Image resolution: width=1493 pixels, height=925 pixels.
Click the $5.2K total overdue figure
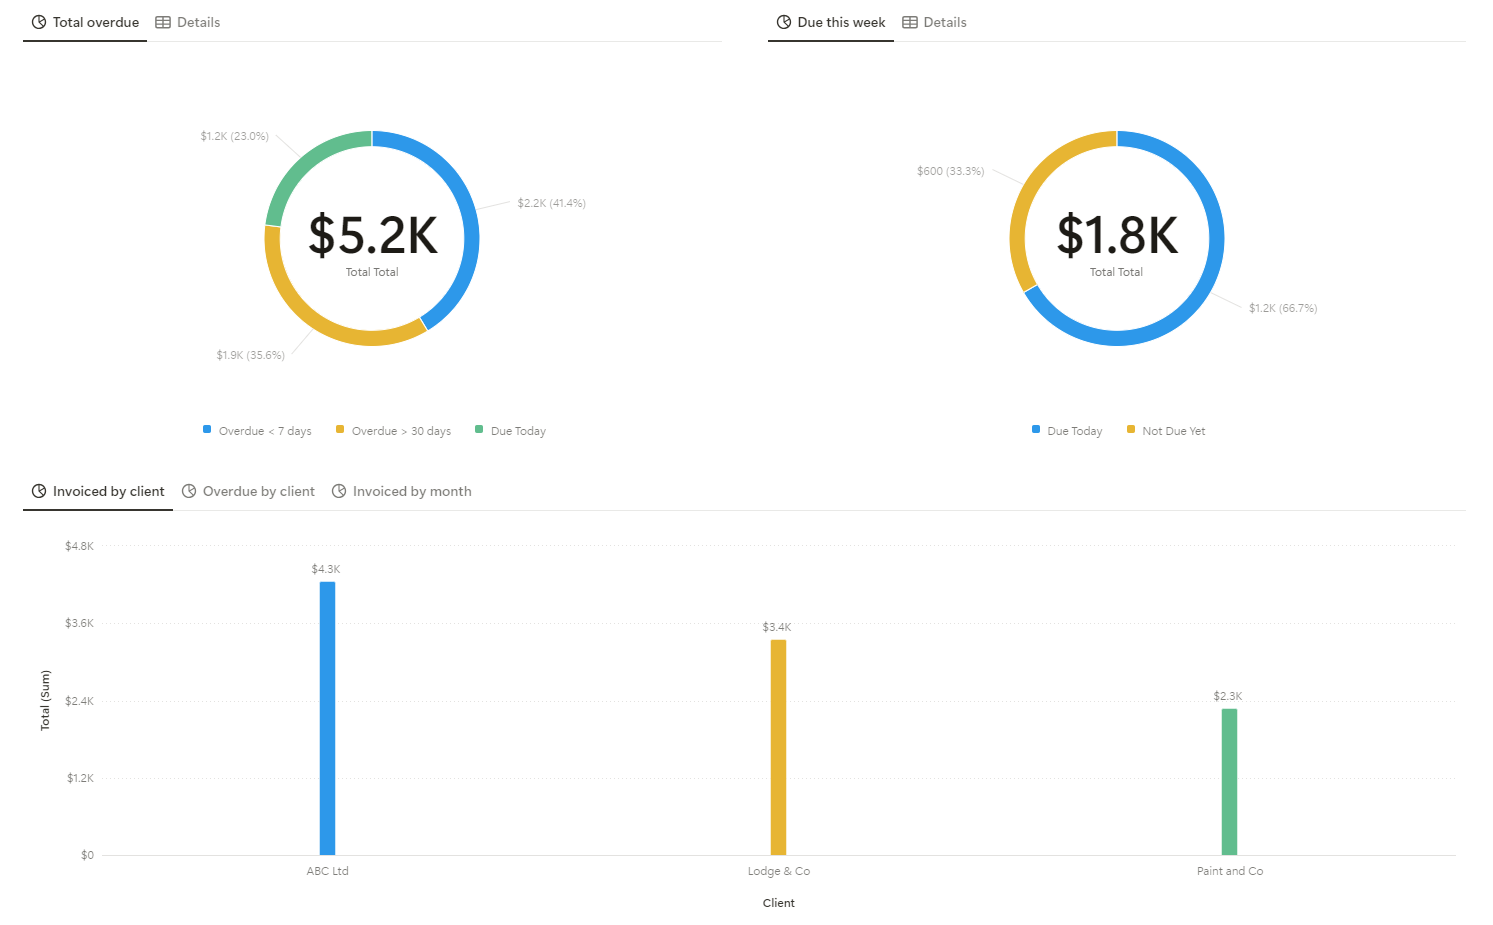373,235
